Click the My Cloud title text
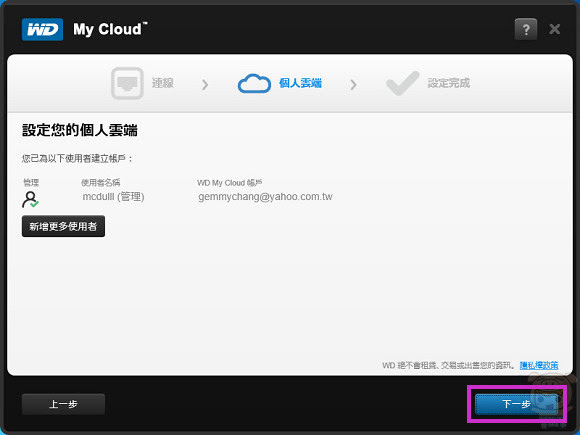The image size is (580, 435). (x=110, y=30)
